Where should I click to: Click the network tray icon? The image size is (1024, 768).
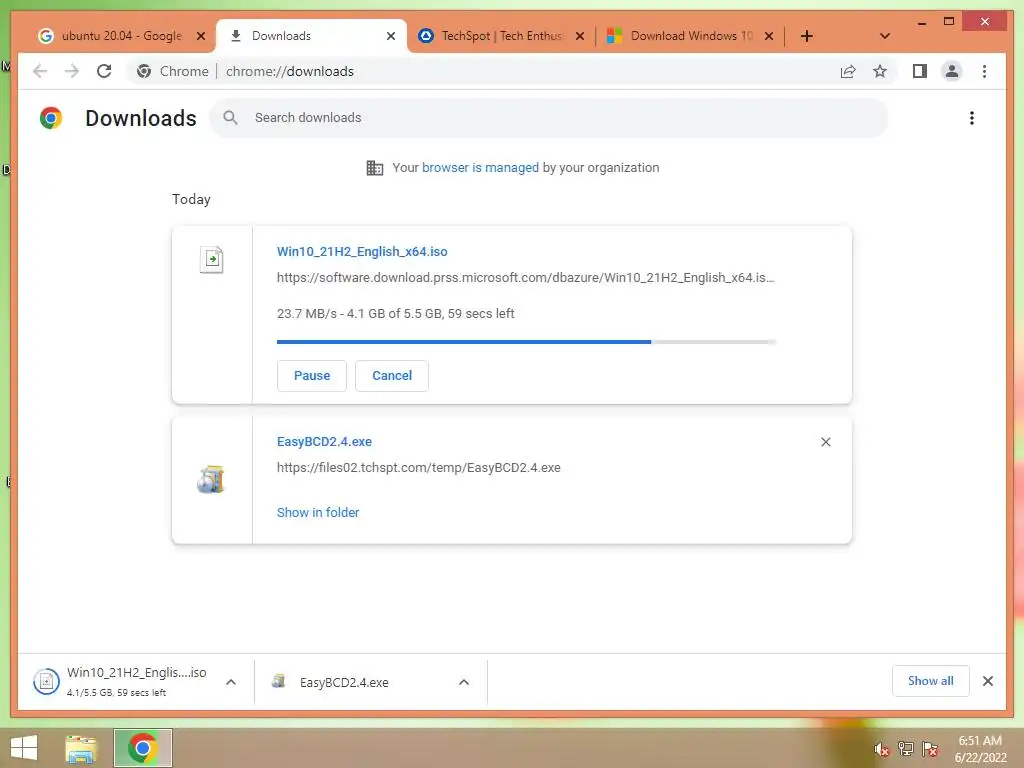906,749
